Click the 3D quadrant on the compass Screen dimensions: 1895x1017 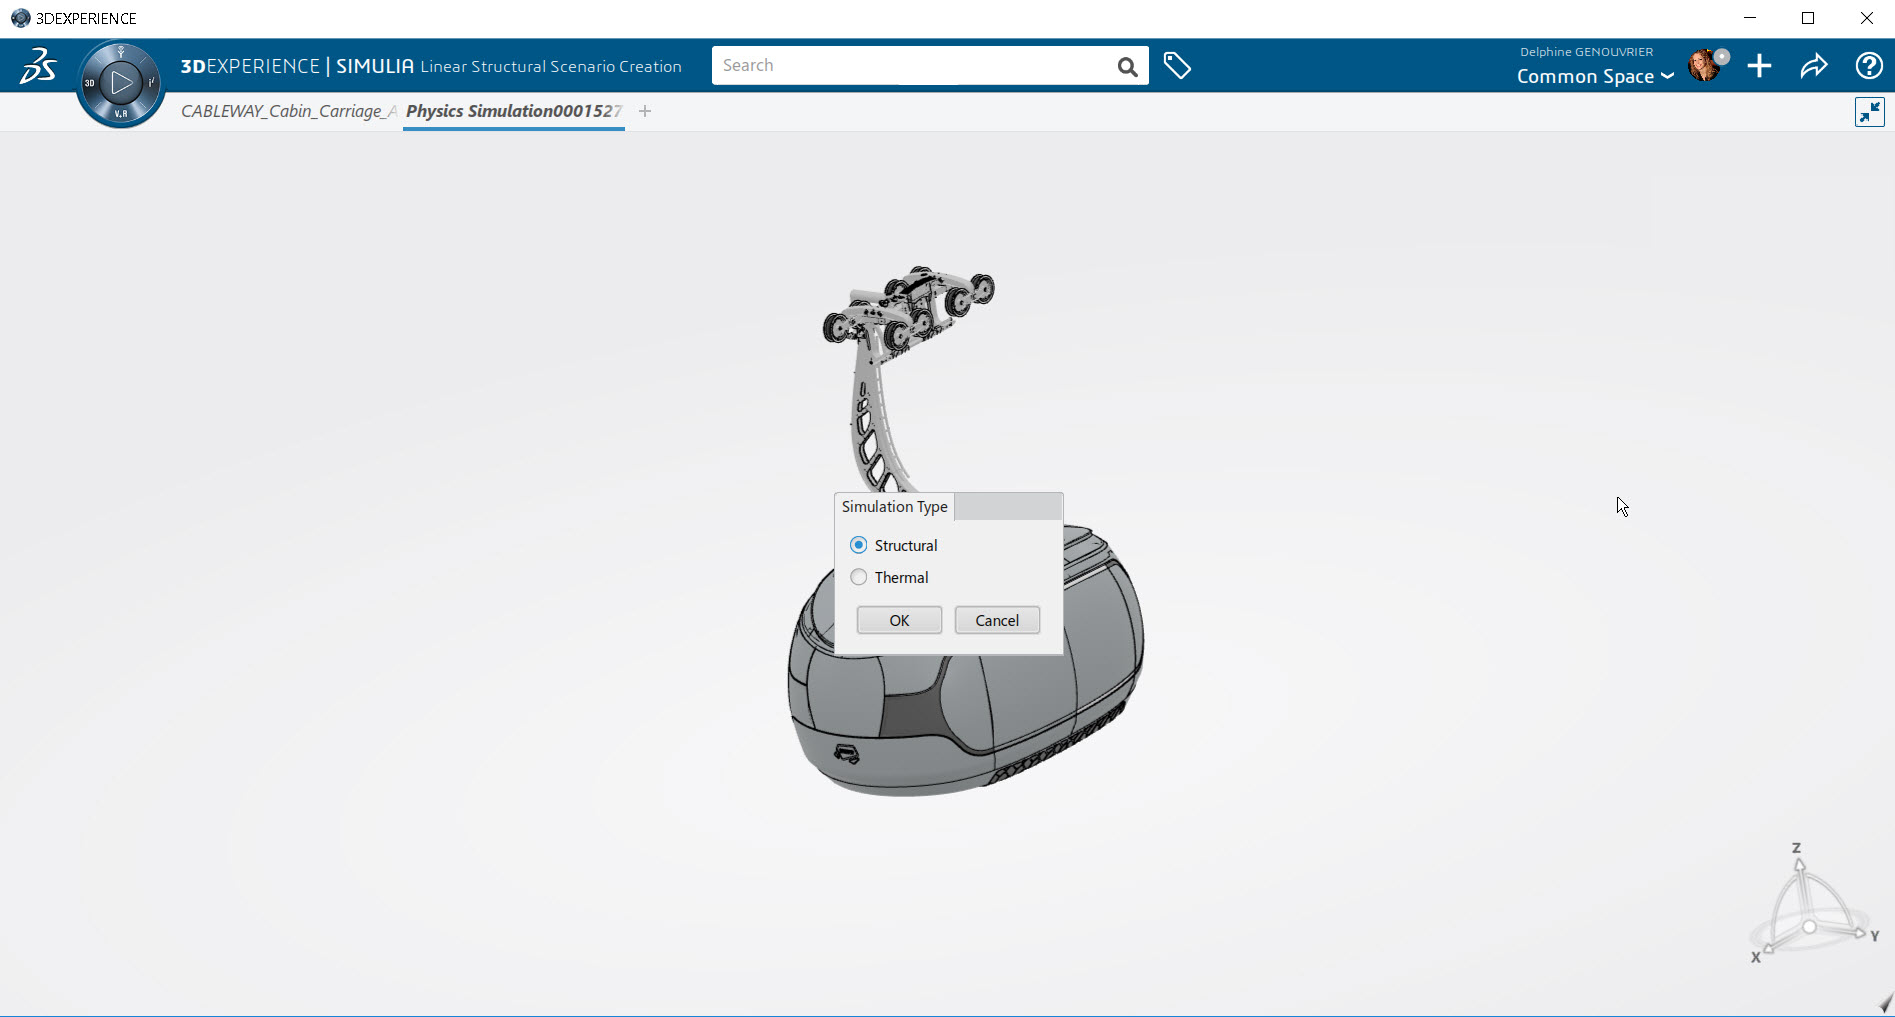tap(90, 83)
